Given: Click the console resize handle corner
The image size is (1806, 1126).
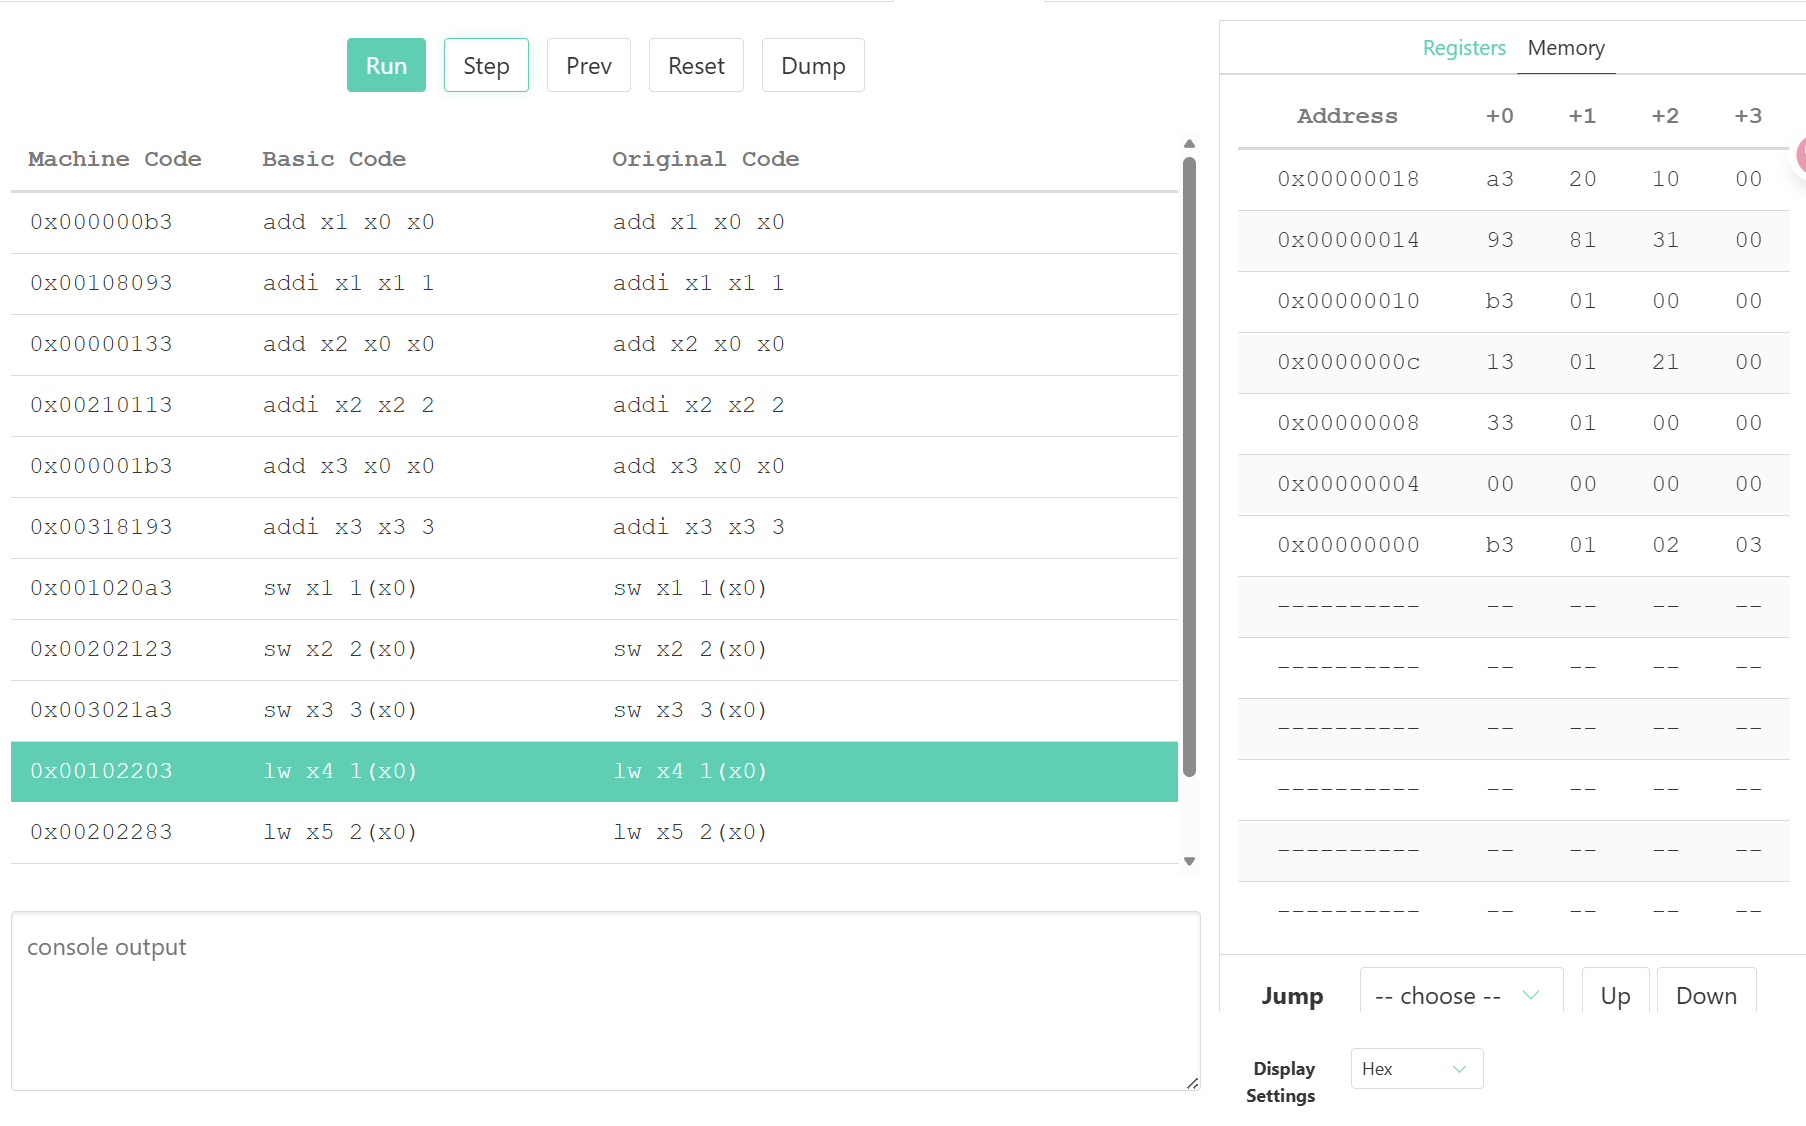Looking at the screenshot, I should (1192, 1083).
